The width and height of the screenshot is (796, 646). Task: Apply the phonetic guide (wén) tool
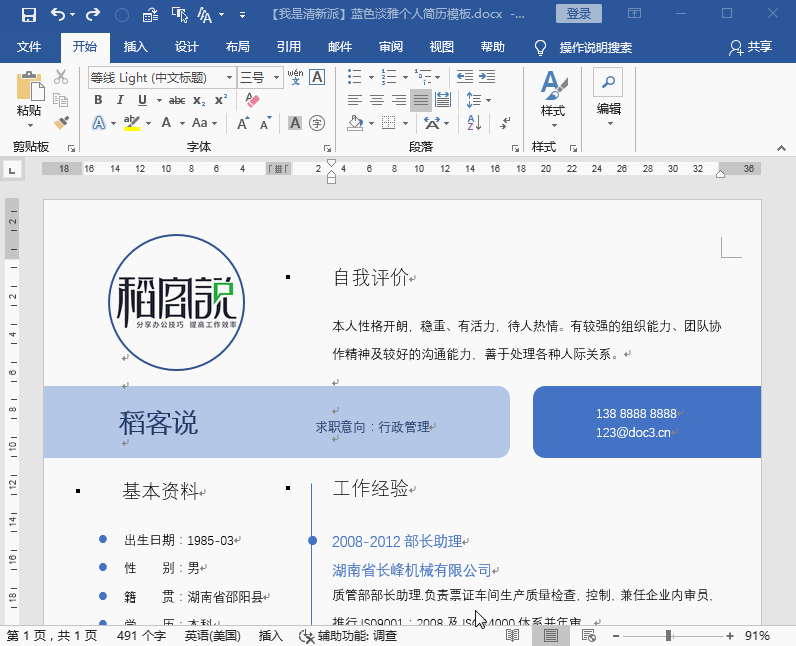[x=295, y=77]
